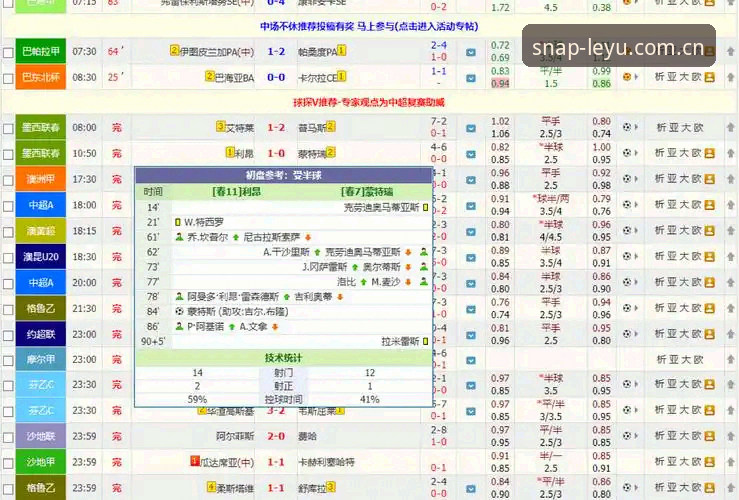Click the 0-0 score of 巴海亚BA match

276,78
